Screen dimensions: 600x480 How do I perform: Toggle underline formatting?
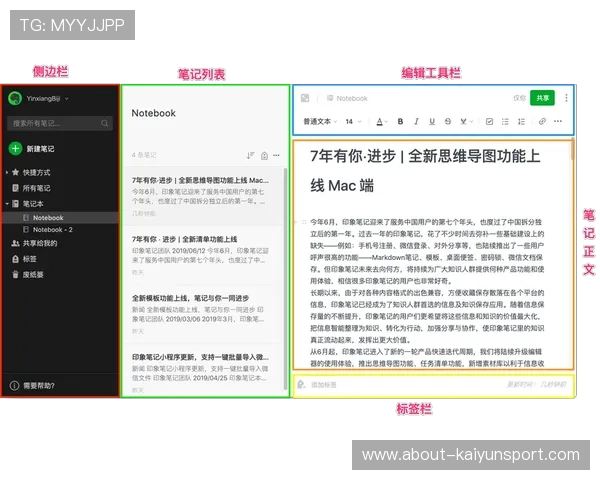click(x=432, y=122)
